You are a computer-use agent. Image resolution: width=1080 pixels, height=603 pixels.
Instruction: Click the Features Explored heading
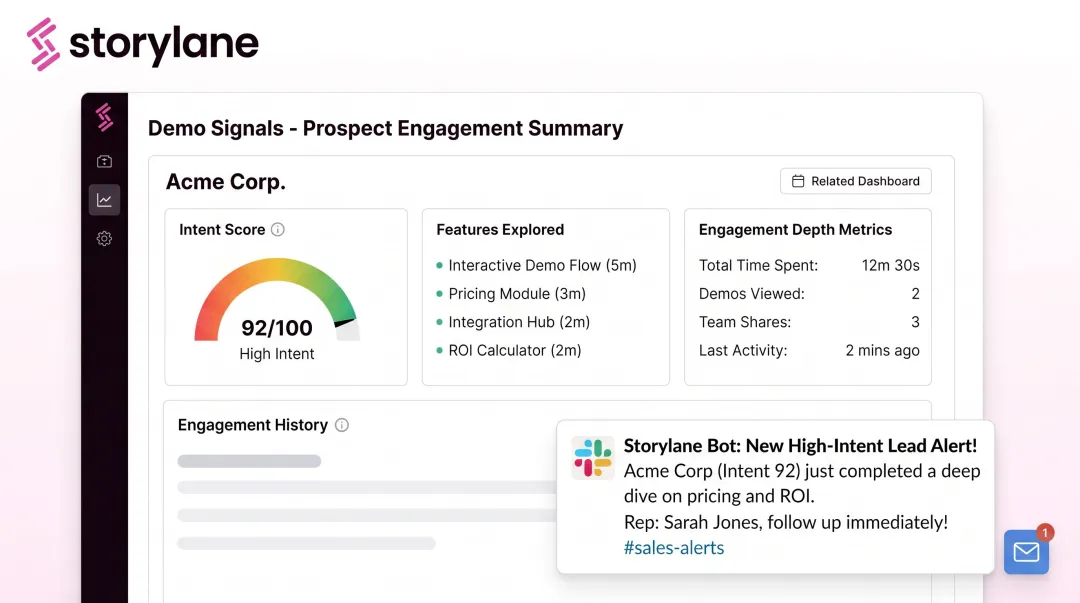pos(500,229)
